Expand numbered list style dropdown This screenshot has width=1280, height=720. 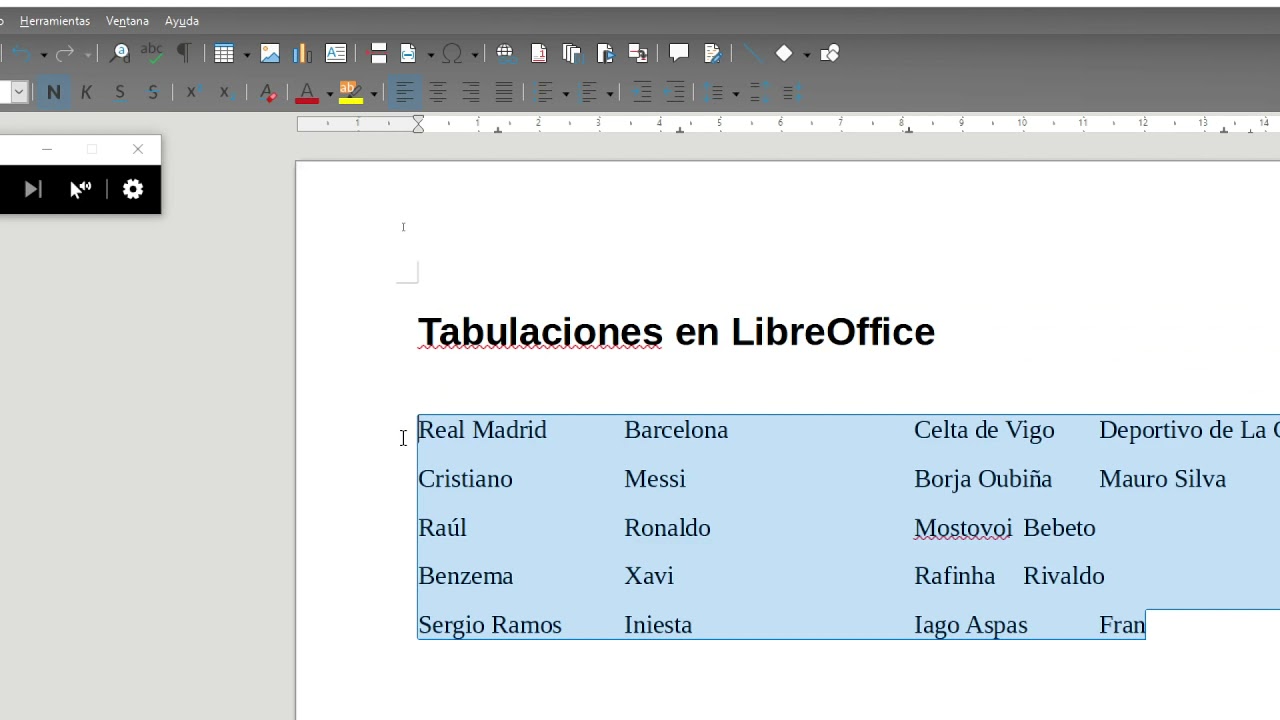click(x=610, y=93)
